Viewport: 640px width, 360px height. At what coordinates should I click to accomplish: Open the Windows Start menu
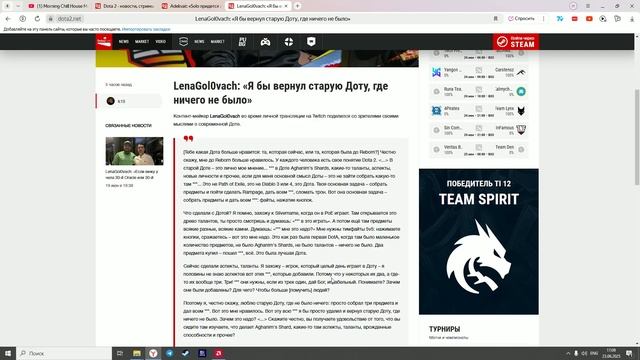[8, 353]
